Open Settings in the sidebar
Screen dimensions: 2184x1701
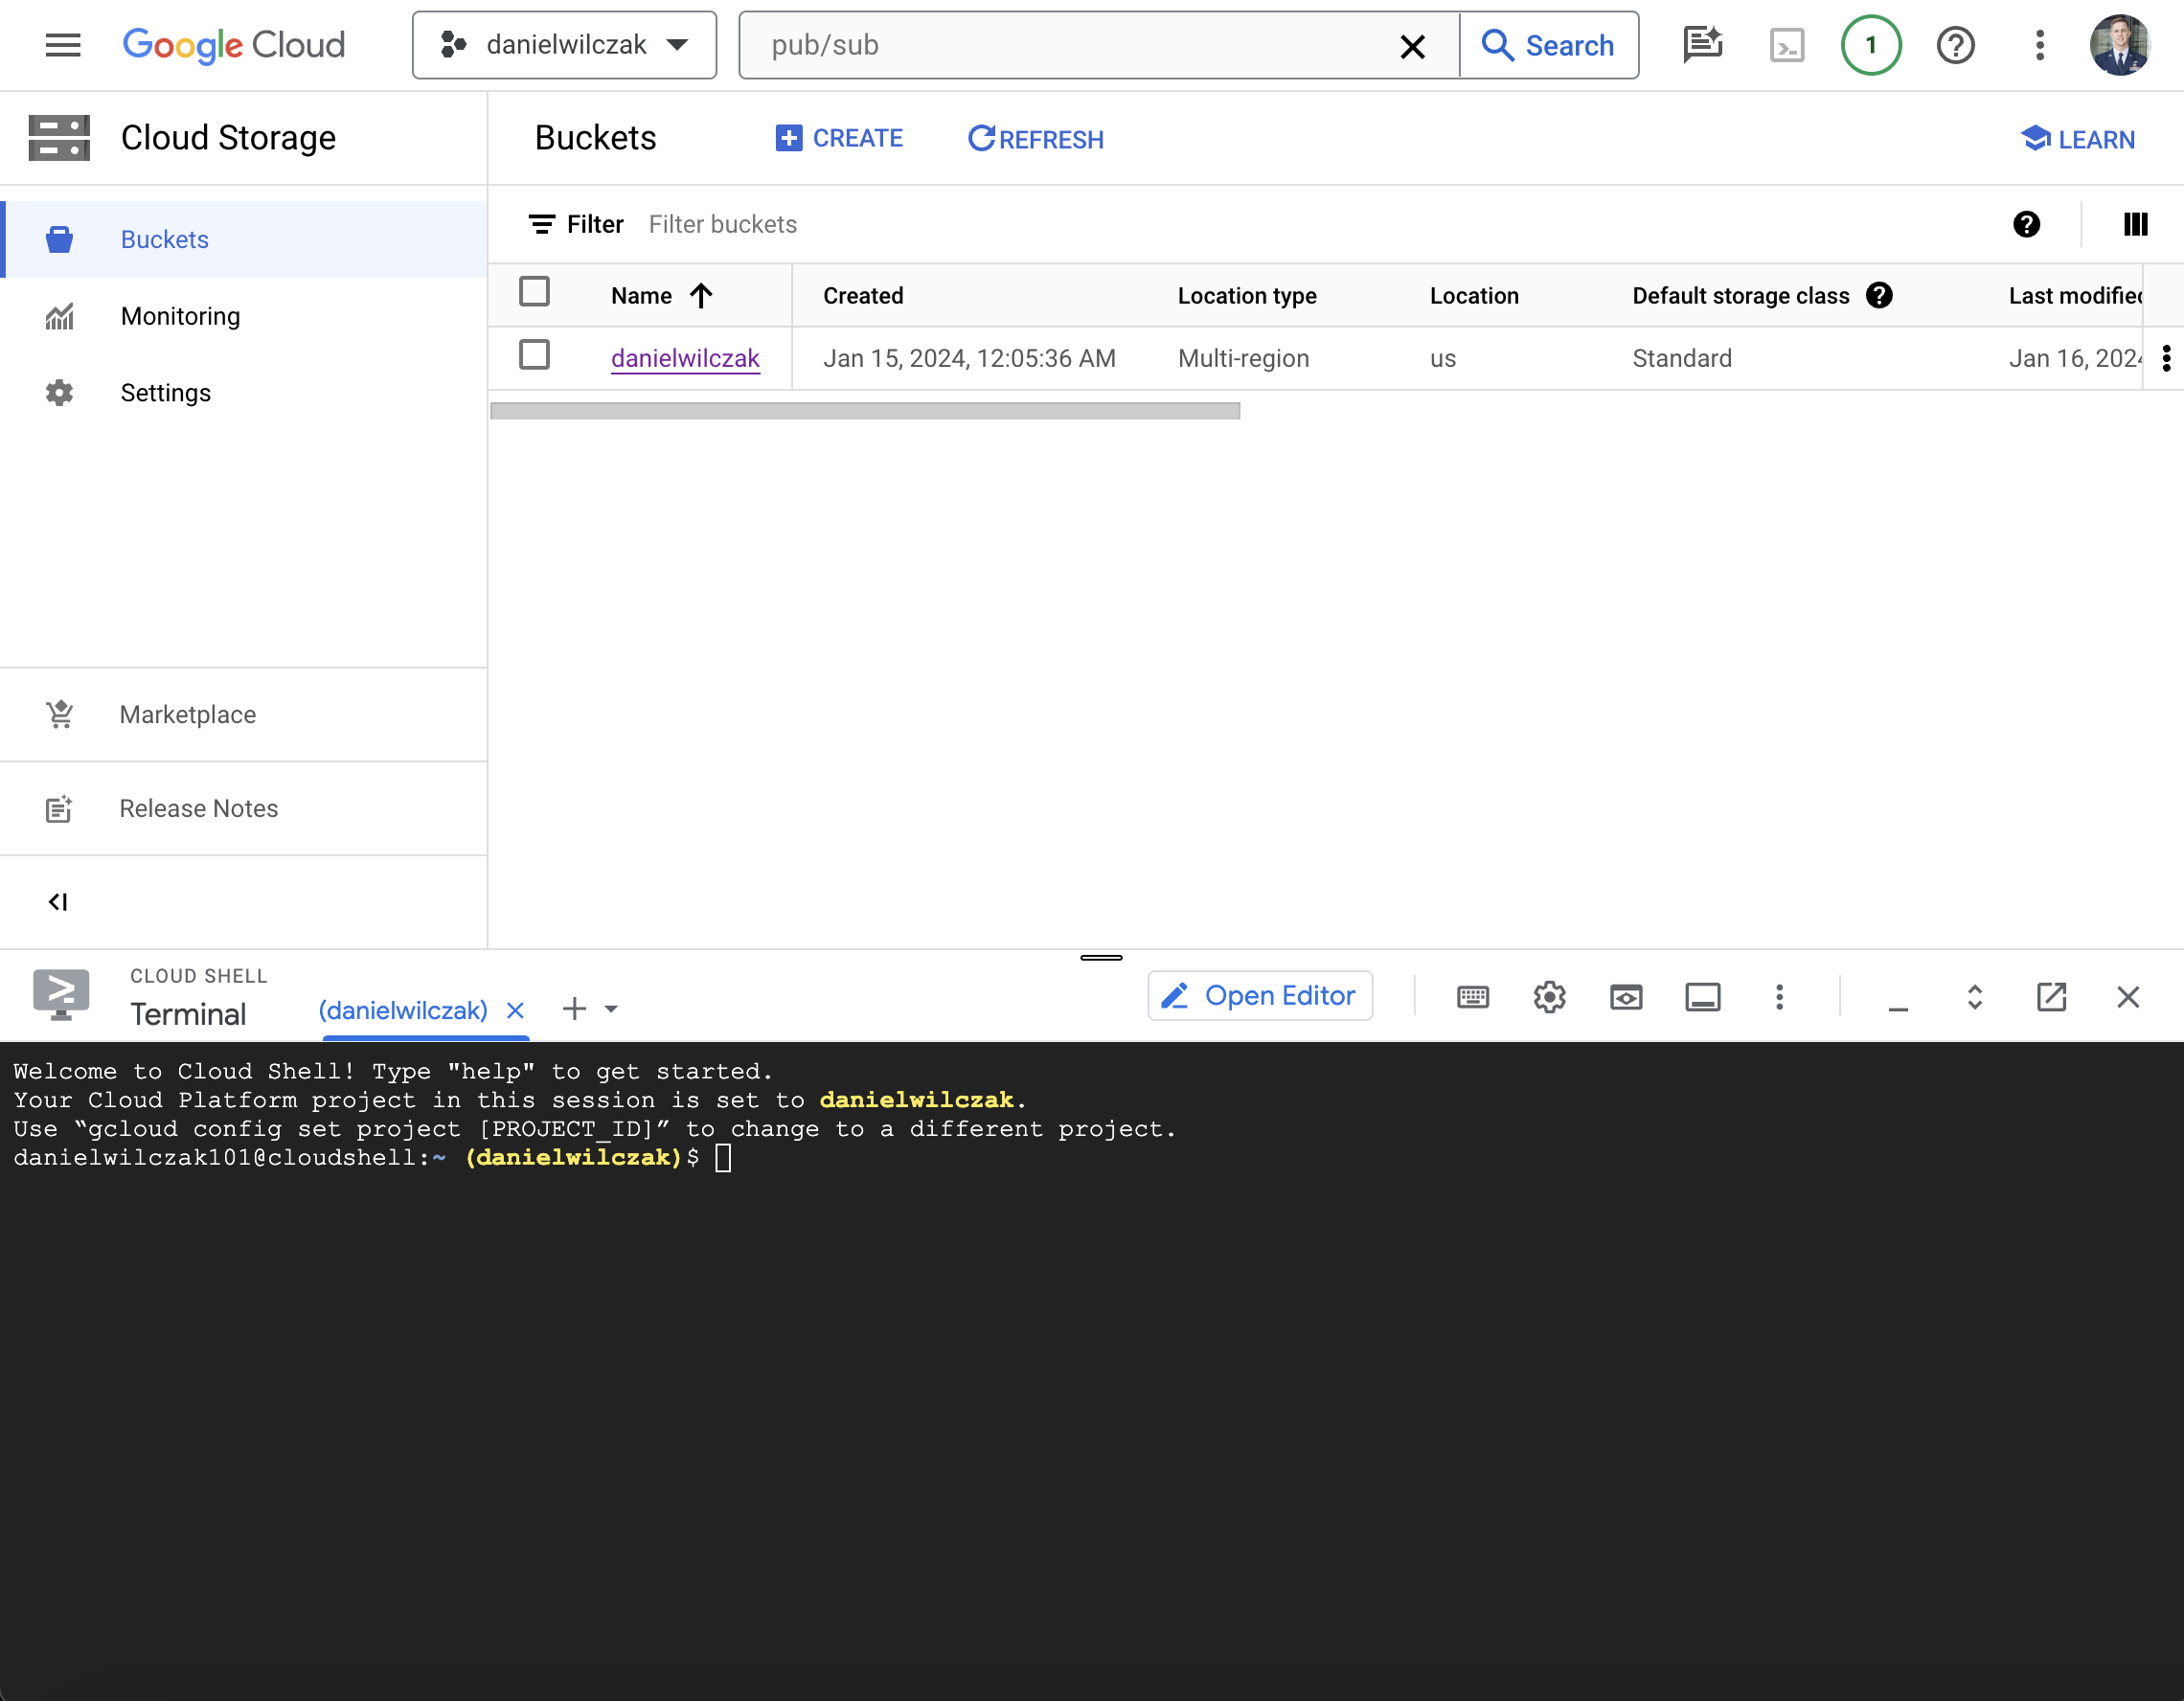pyautogui.click(x=244, y=393)
